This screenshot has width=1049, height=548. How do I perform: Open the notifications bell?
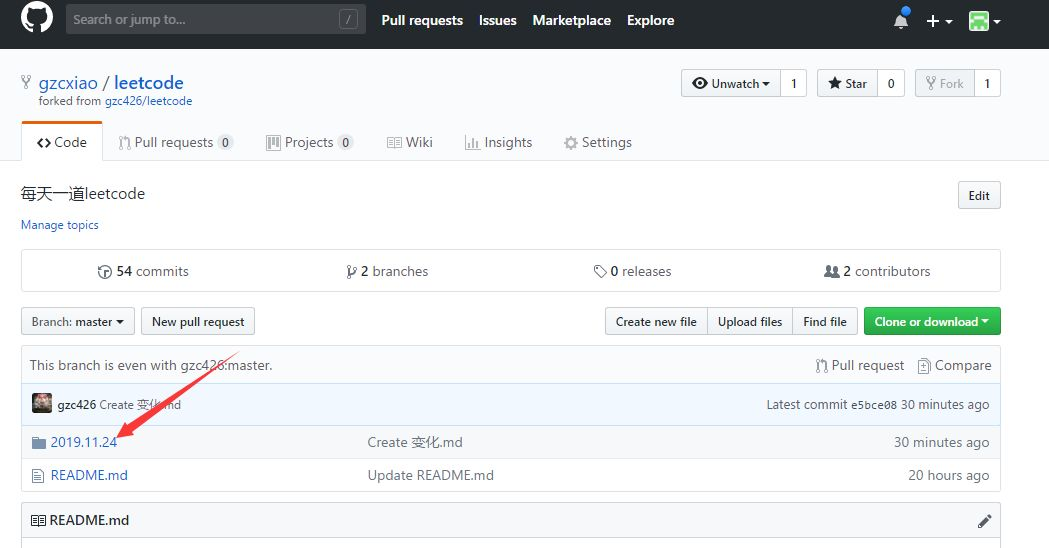click(x=901, y=21)
